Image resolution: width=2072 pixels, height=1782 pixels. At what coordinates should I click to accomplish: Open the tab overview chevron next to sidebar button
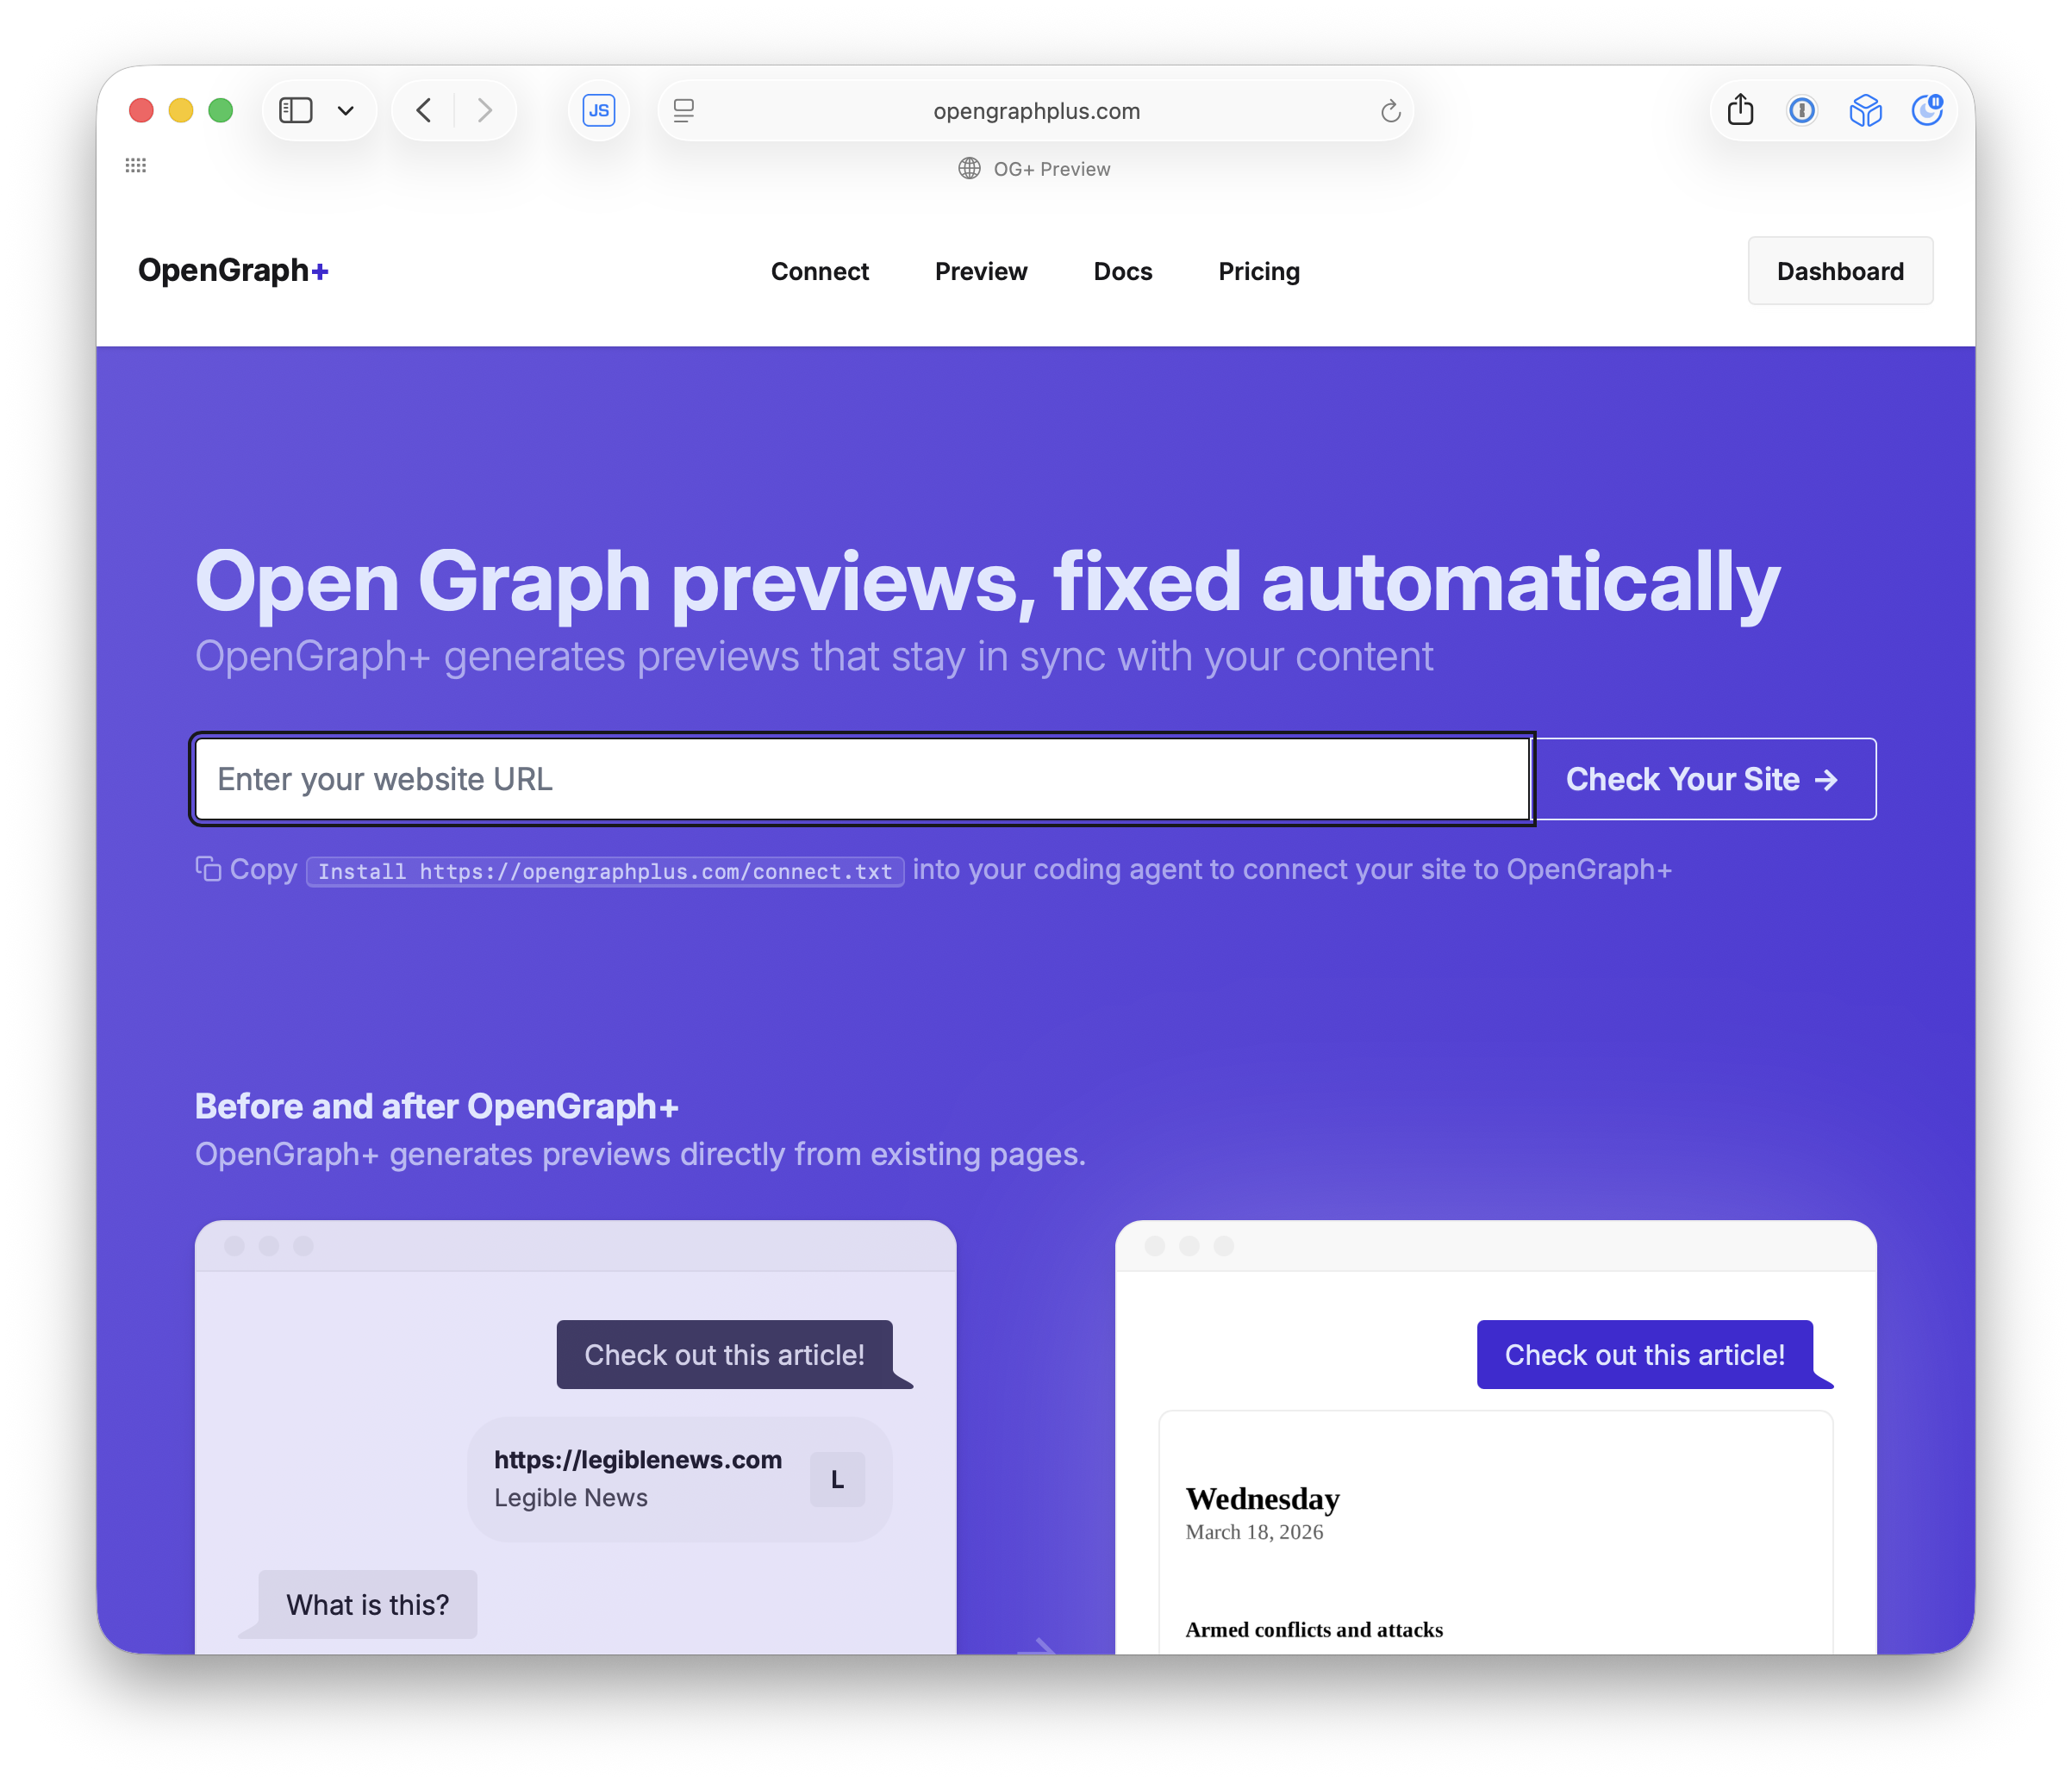pyautogui.click(x=346, y=110)
